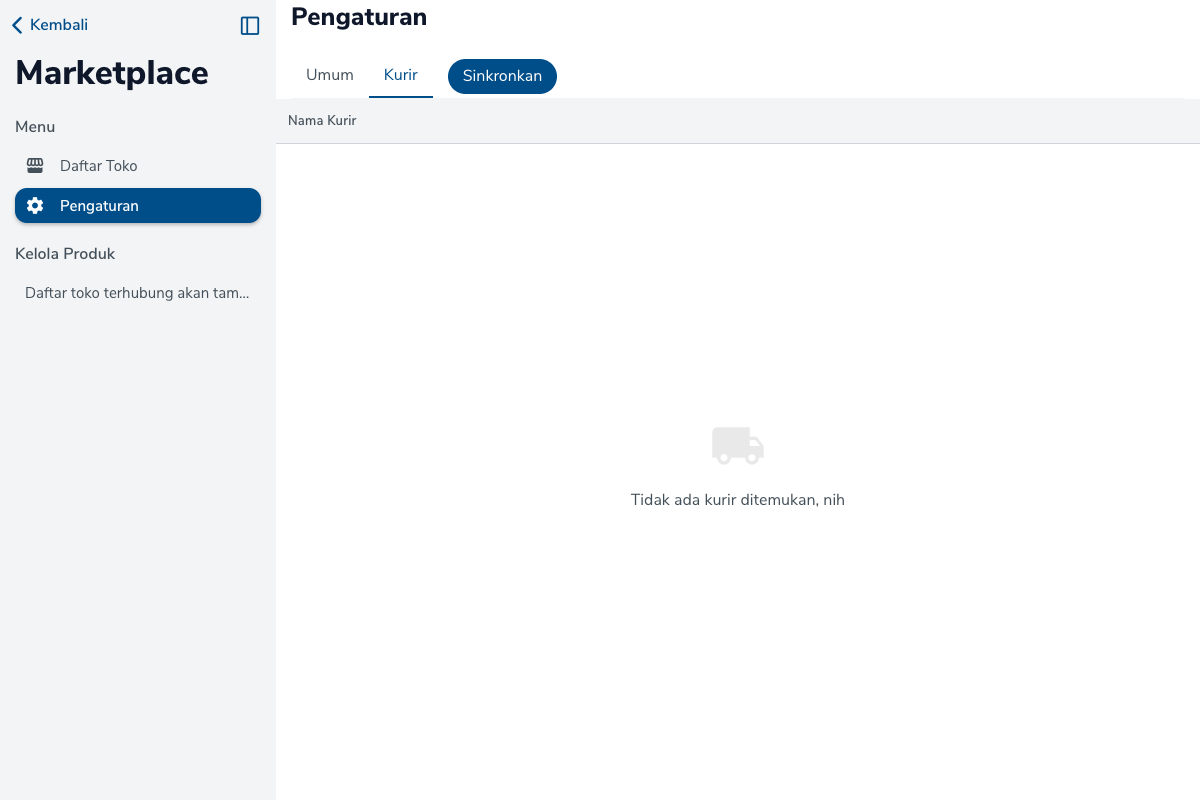Click the Marketplace heading text
Image resolution: width=1200 pixels, height=800 pixels.
coord(112,73)
